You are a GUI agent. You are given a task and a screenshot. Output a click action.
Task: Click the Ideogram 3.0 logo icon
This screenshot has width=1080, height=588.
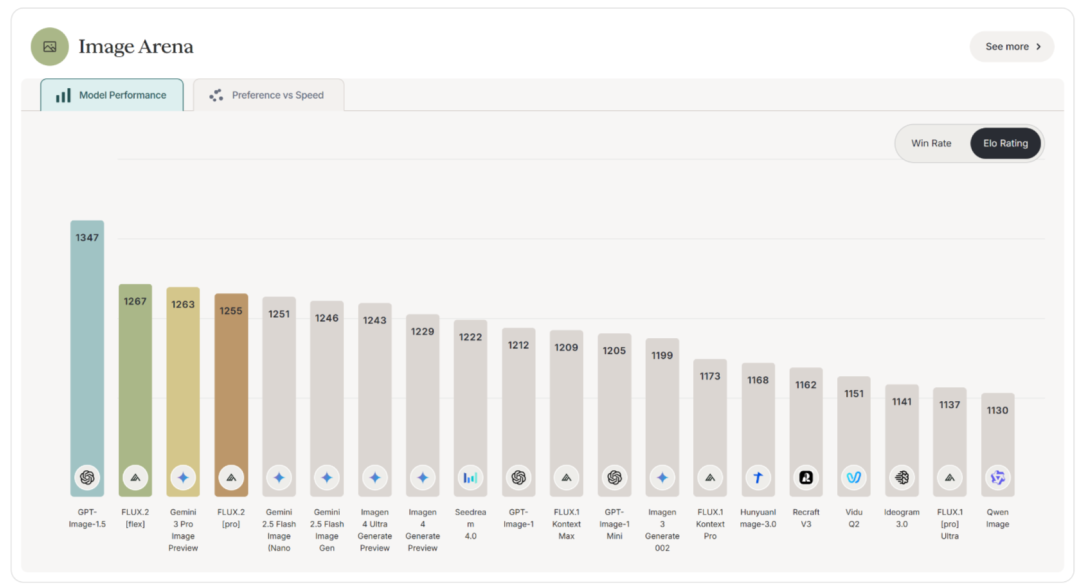902,477
